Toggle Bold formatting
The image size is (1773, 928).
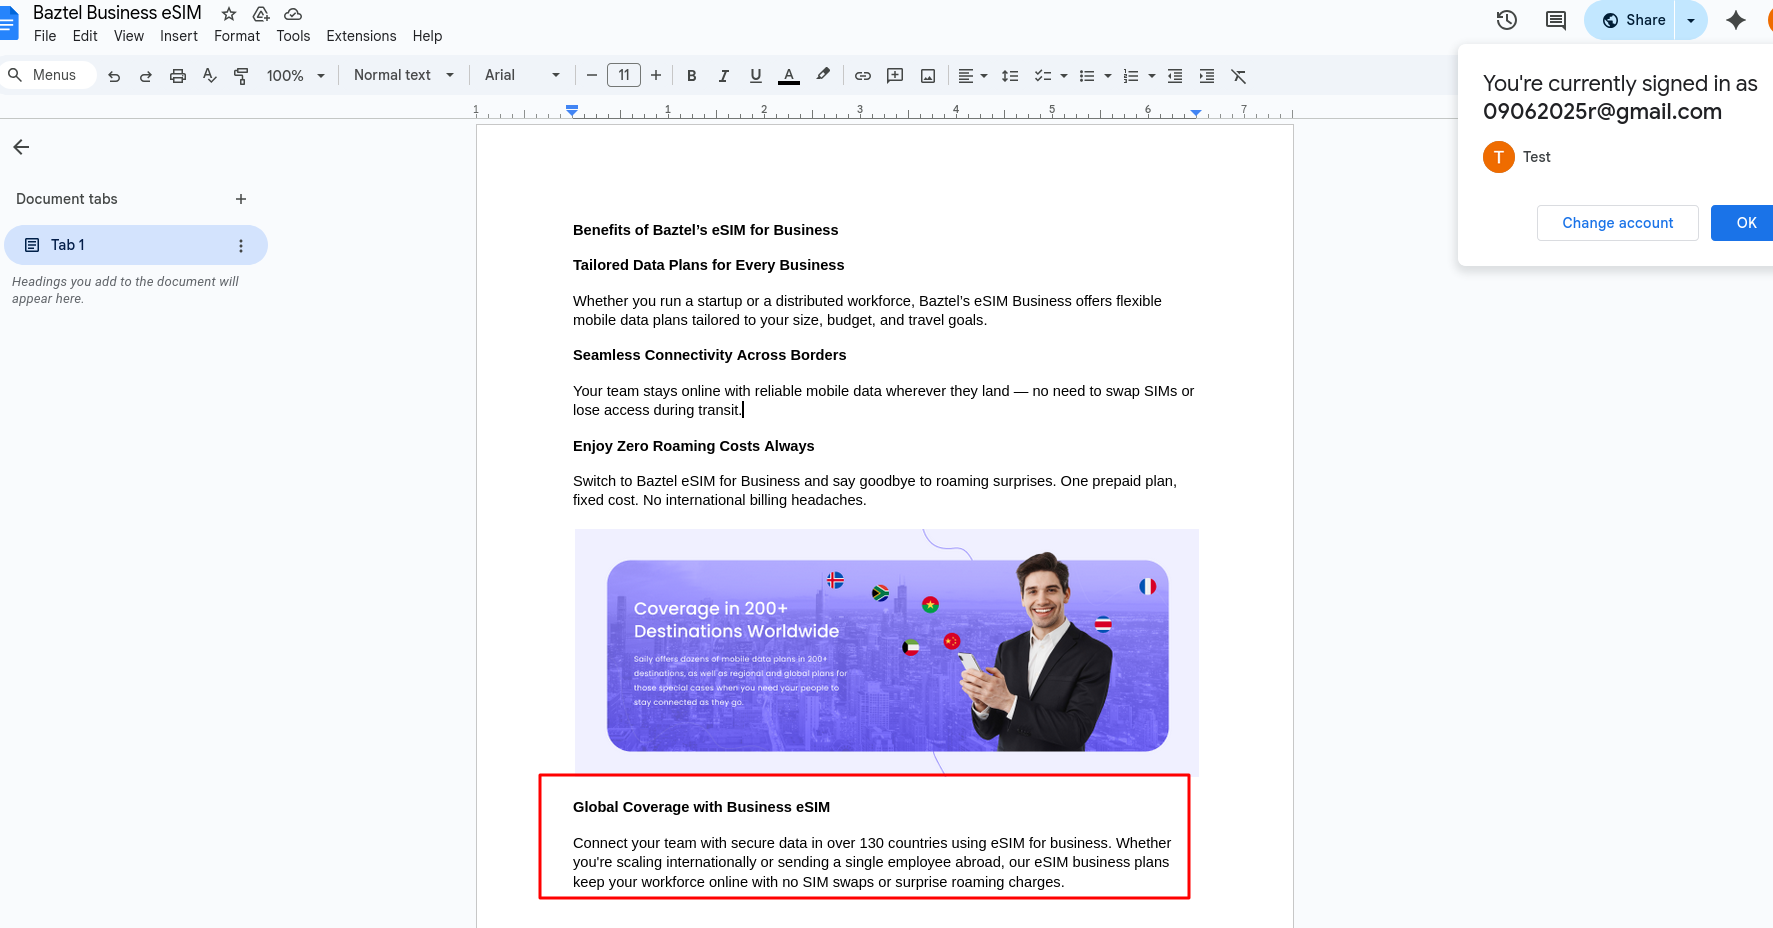click(x=691, y=76)
